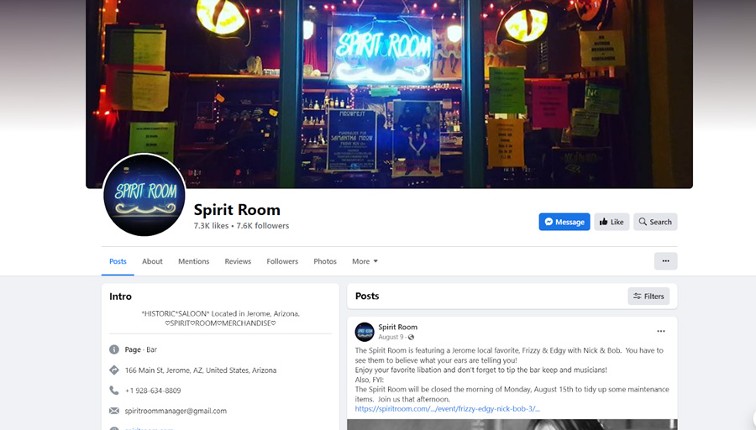
Task: Click the thumbs-up Like icon
Action: coord(603,222)
